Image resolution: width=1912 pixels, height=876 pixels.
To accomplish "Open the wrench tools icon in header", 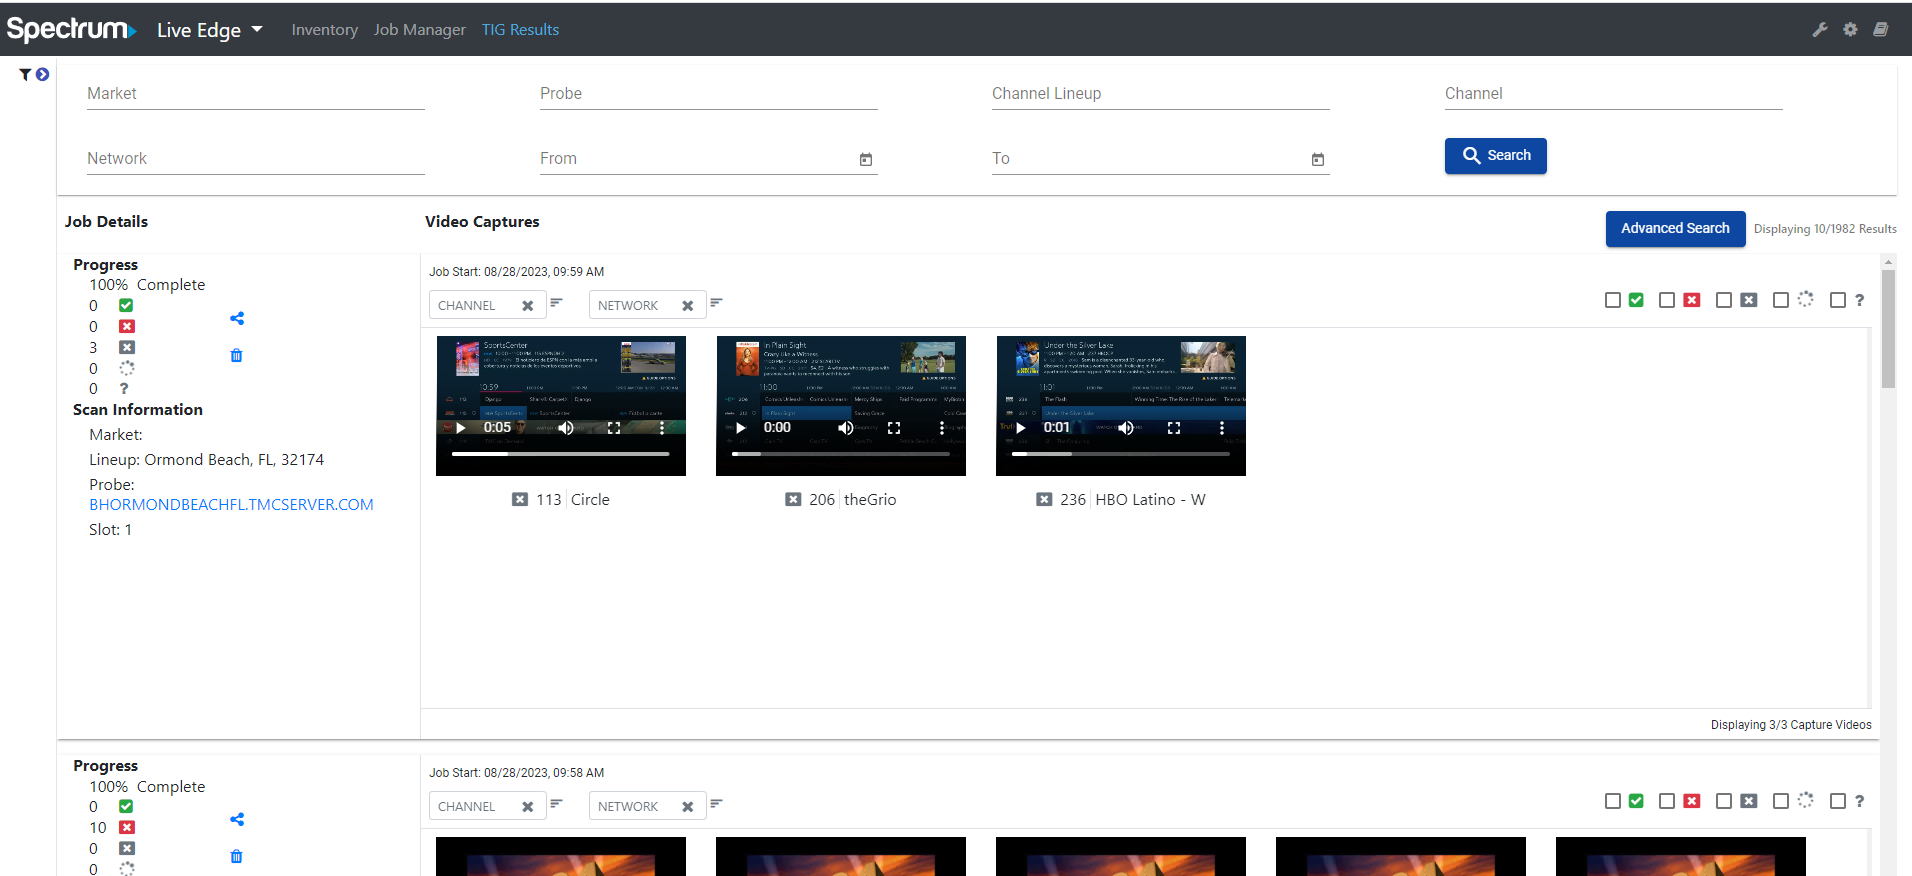I will [x=1820, y=30].
